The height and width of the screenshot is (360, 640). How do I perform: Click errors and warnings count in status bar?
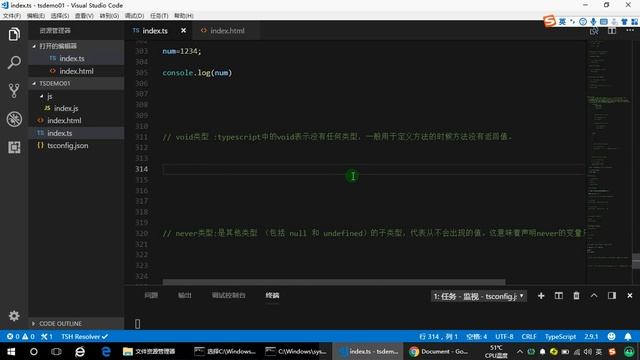21,336
